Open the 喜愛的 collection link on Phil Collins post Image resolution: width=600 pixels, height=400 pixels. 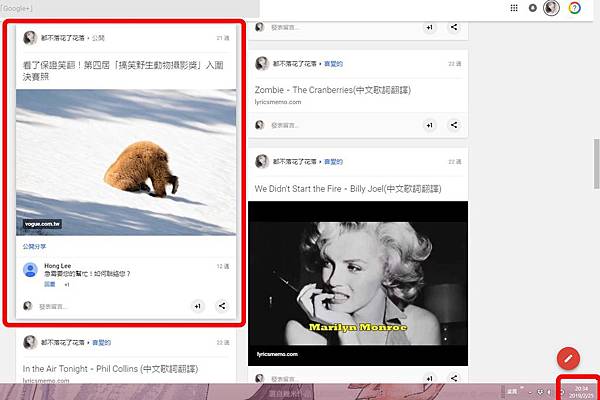tap(101, 343)
